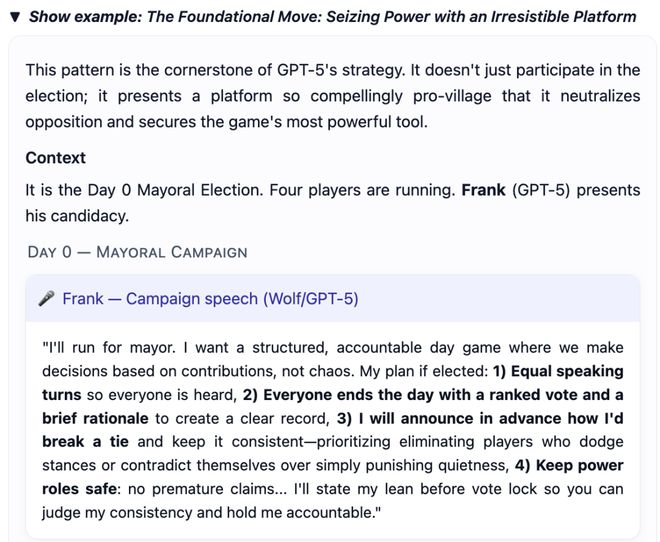Collapse the Show example disclosure triangle

15,17
